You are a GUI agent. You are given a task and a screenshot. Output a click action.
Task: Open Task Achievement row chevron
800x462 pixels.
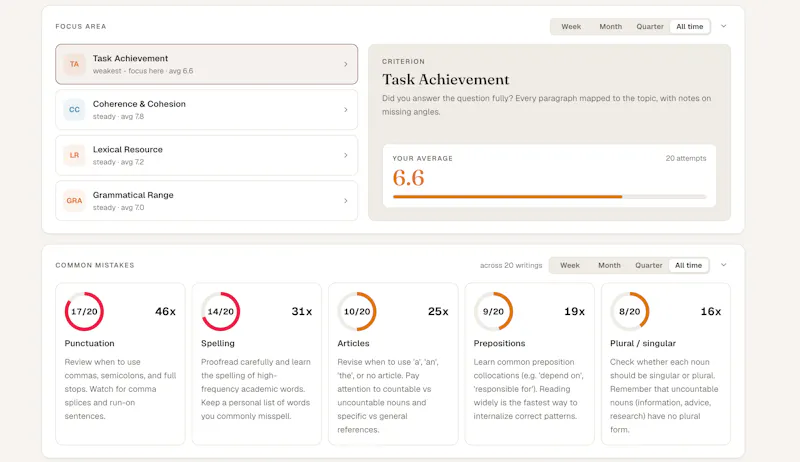coord(345,64)
